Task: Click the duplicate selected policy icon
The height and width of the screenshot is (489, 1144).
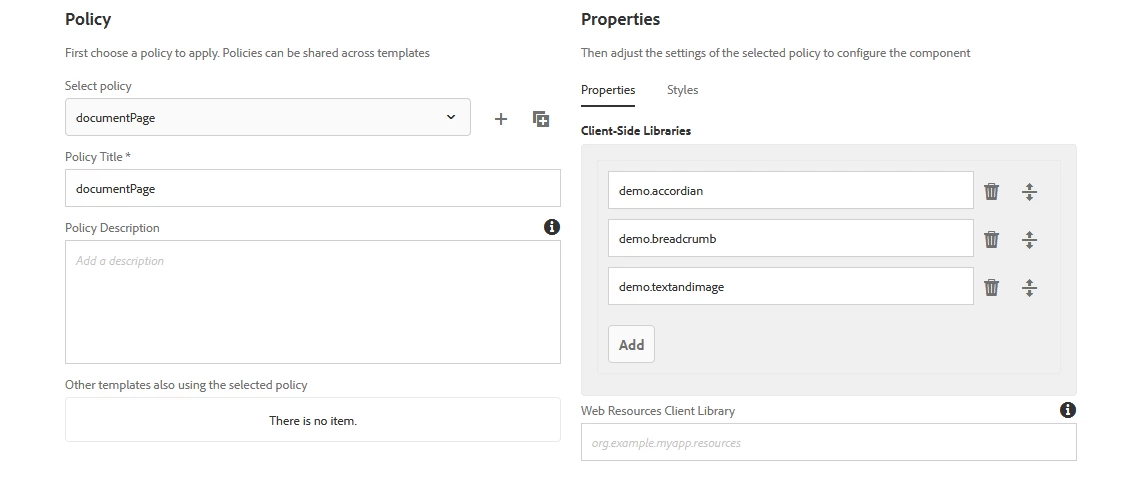Action: [541, 119]
